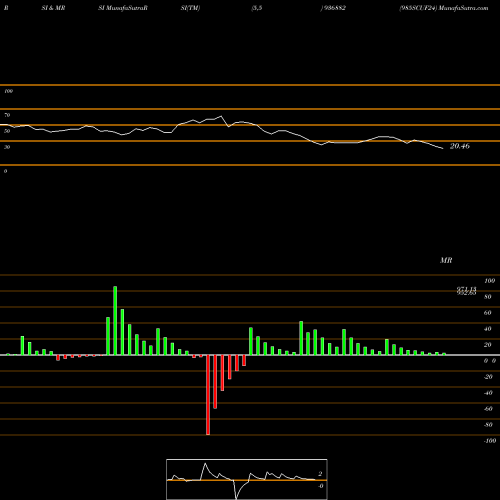Viewport: 500px width, 500px height.
Task: Open the mini MR overview chart thumbnail
Action: click(247, 479)
